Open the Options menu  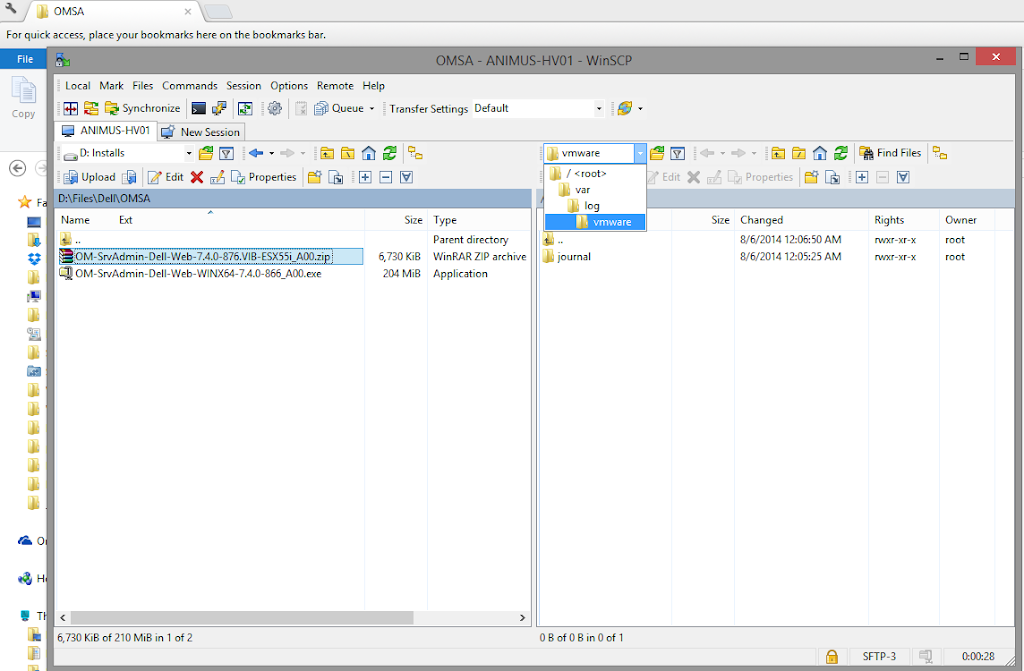click(289, 86)
